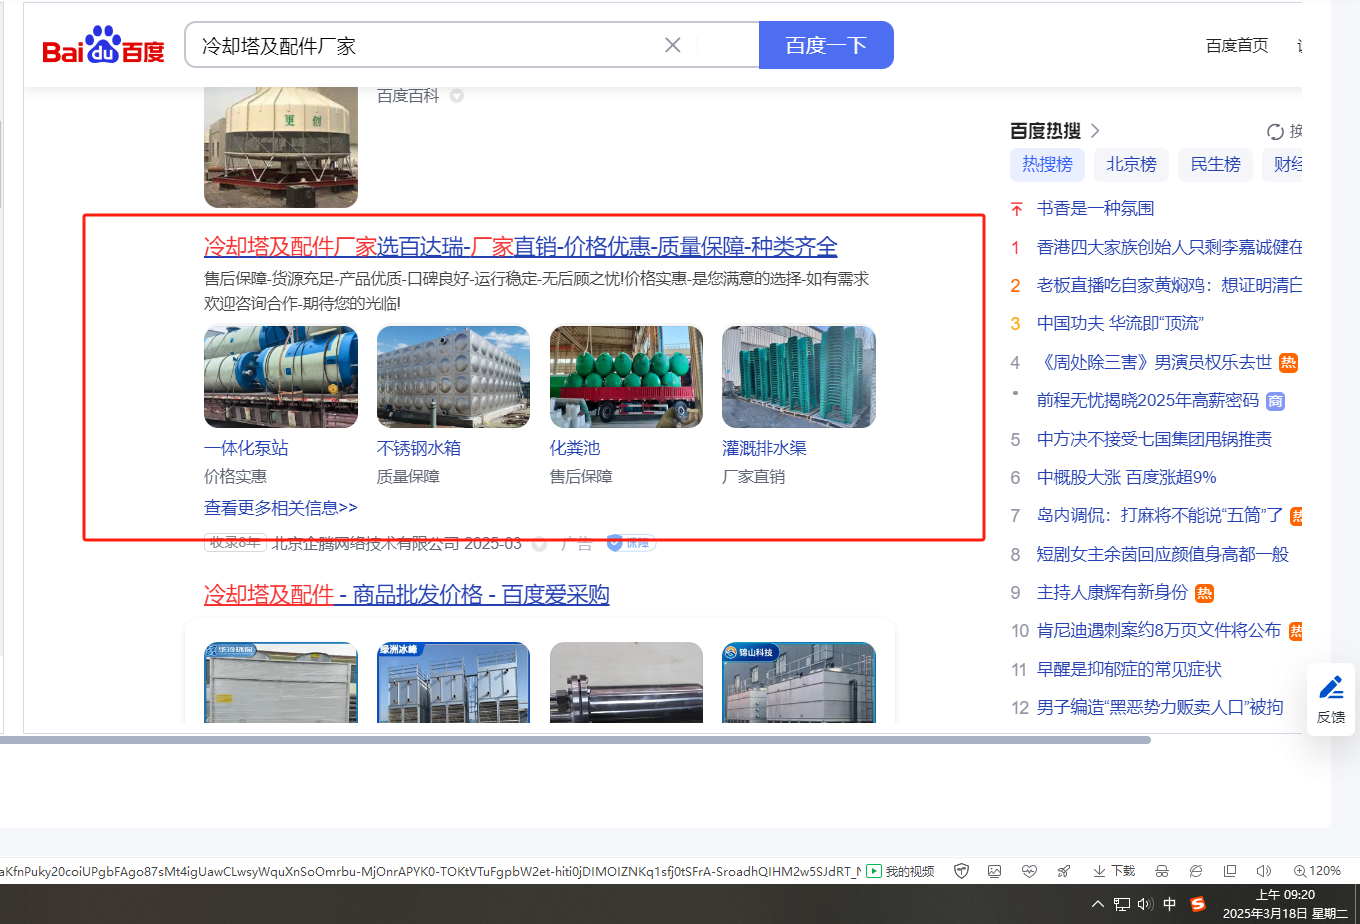Open hot topic 男子编造"黑恶势力贩卖人口"被拘
Viewport: 1360px width, 924px height.
pos(1160,707)
